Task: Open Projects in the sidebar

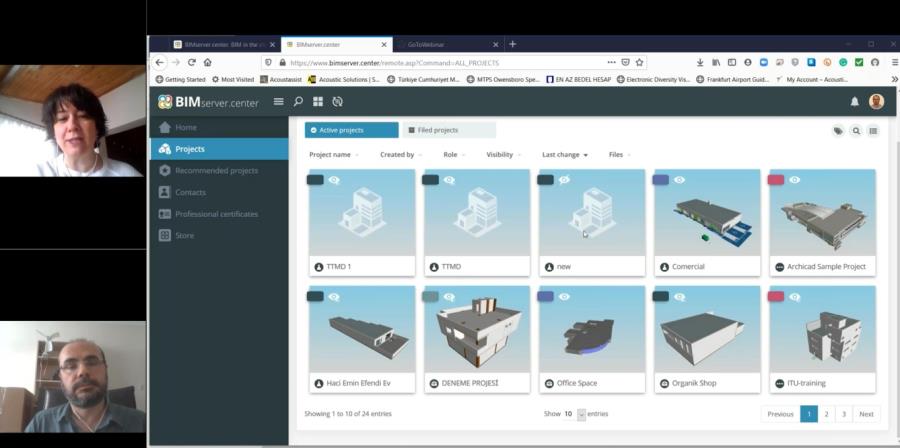Action: (219, 149)
